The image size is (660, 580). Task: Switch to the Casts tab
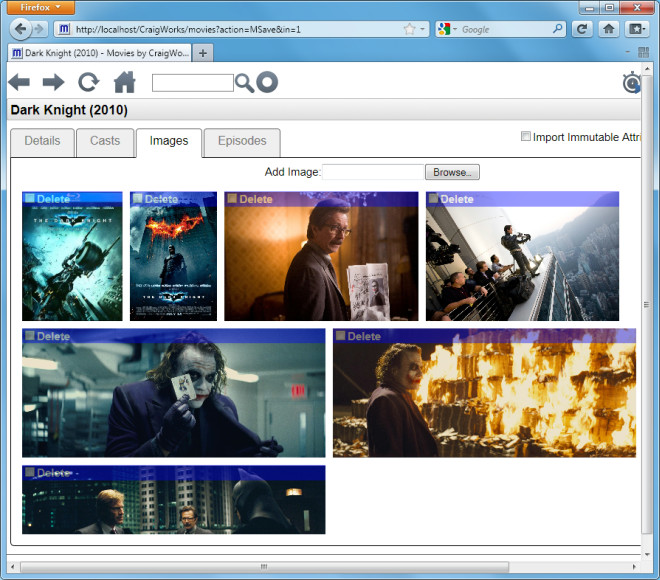point(105,142)
